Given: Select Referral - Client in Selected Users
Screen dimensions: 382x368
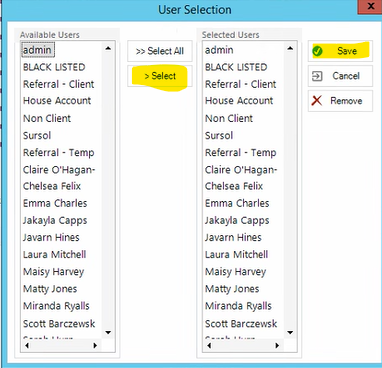Looking at the screenshot, I should 240,84.
